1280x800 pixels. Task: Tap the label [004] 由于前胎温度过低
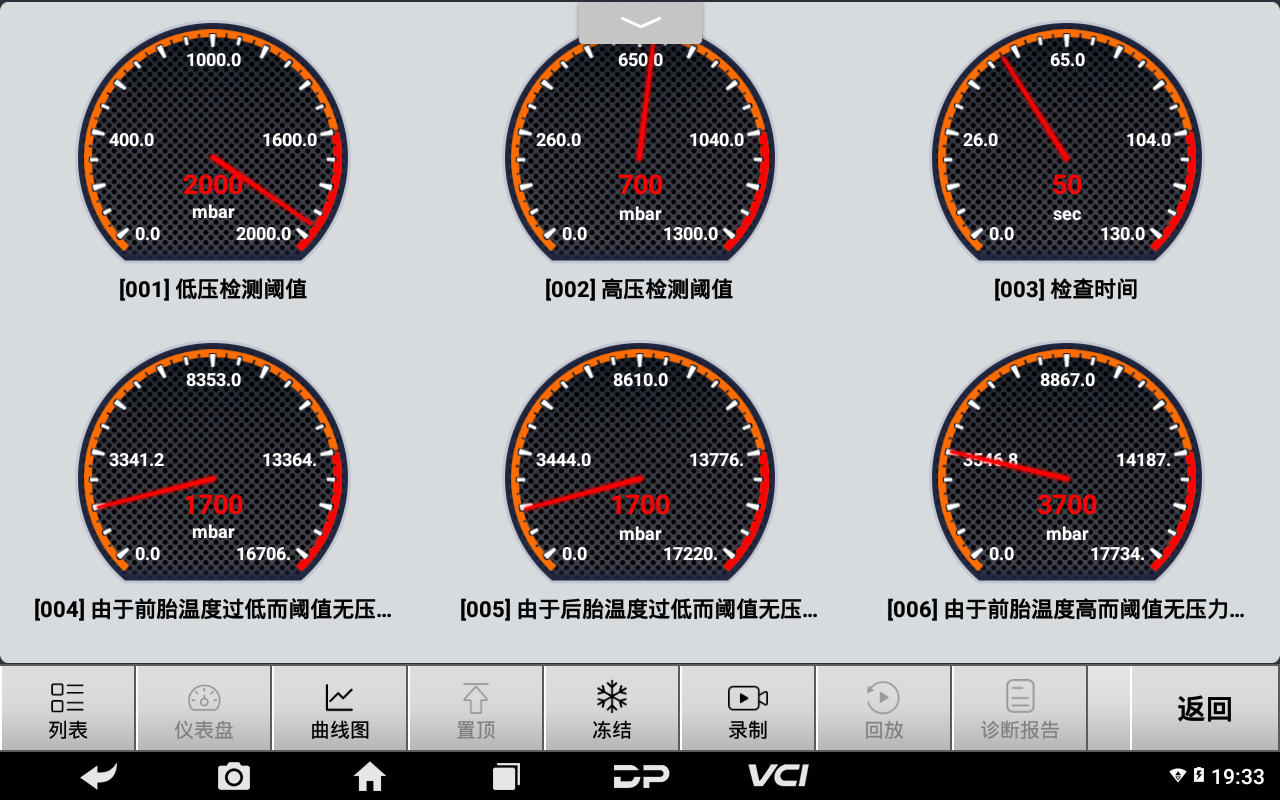pyautogui.click(x=213, y=609)
